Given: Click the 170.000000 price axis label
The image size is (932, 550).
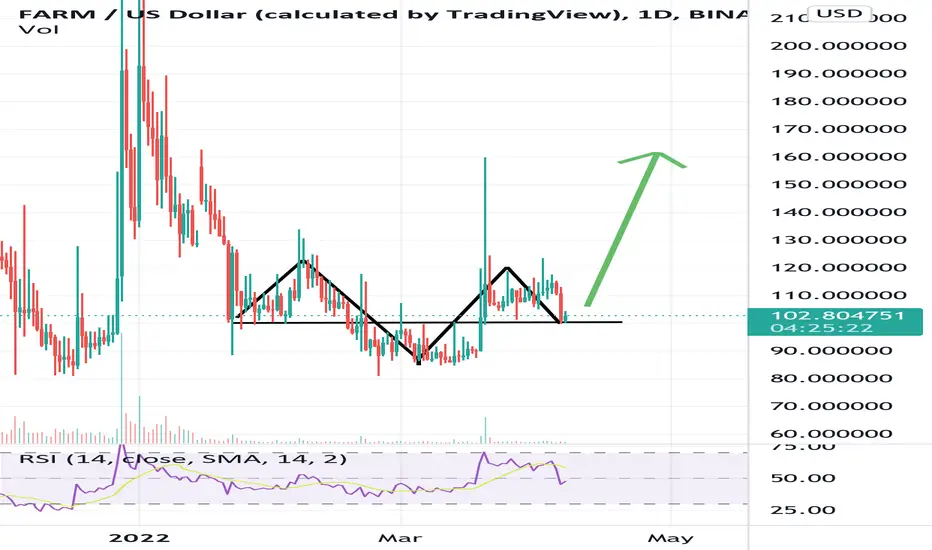Looking at the screenshot, I should (839, 129).
